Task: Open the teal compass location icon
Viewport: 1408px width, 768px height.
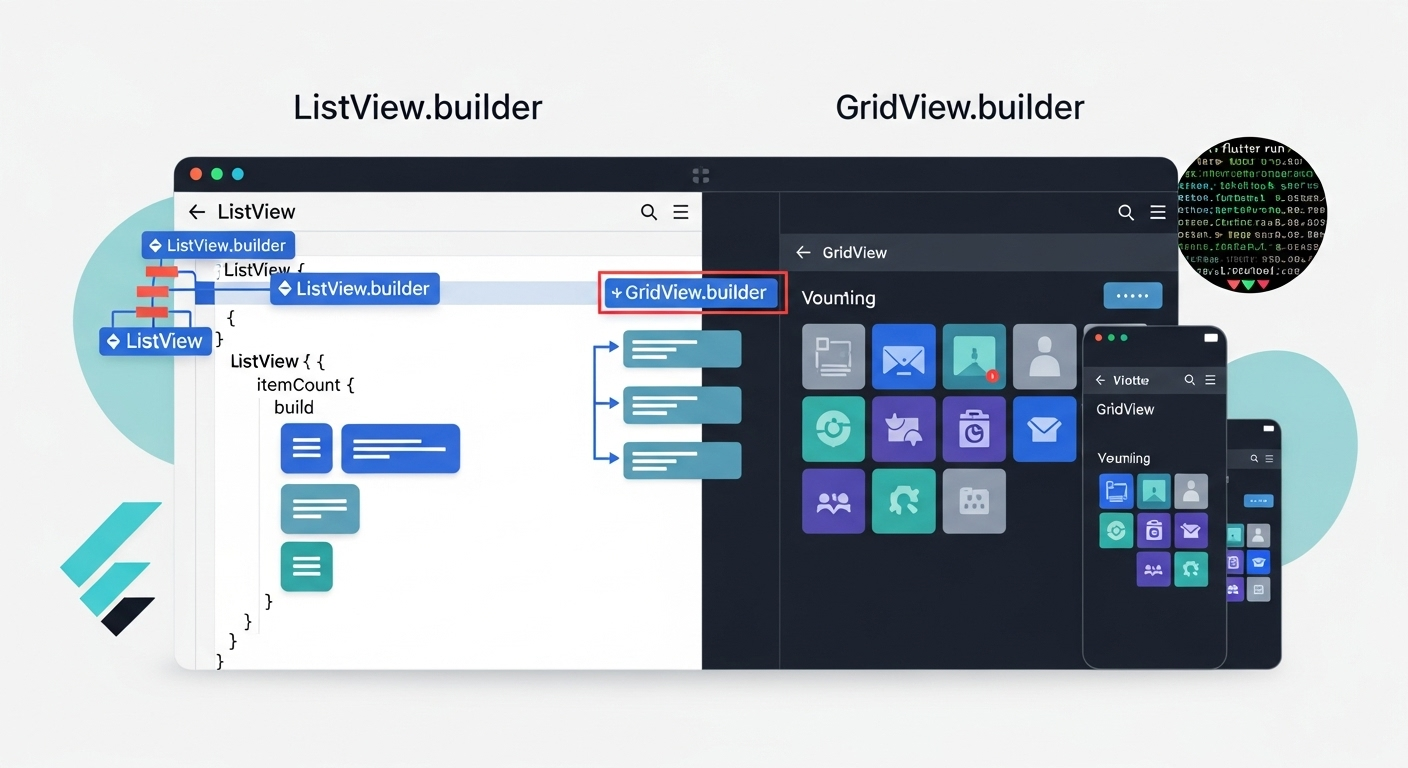Action: pyautogui.click(x=834, y=429)
